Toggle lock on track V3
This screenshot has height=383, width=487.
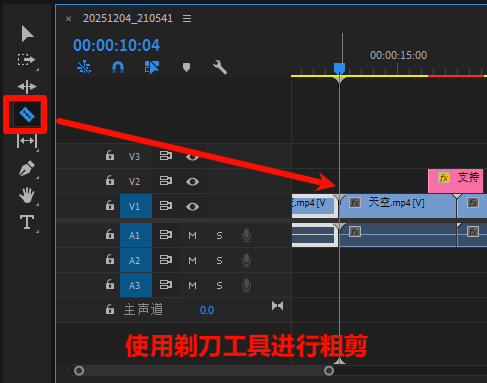coord(110,156)
